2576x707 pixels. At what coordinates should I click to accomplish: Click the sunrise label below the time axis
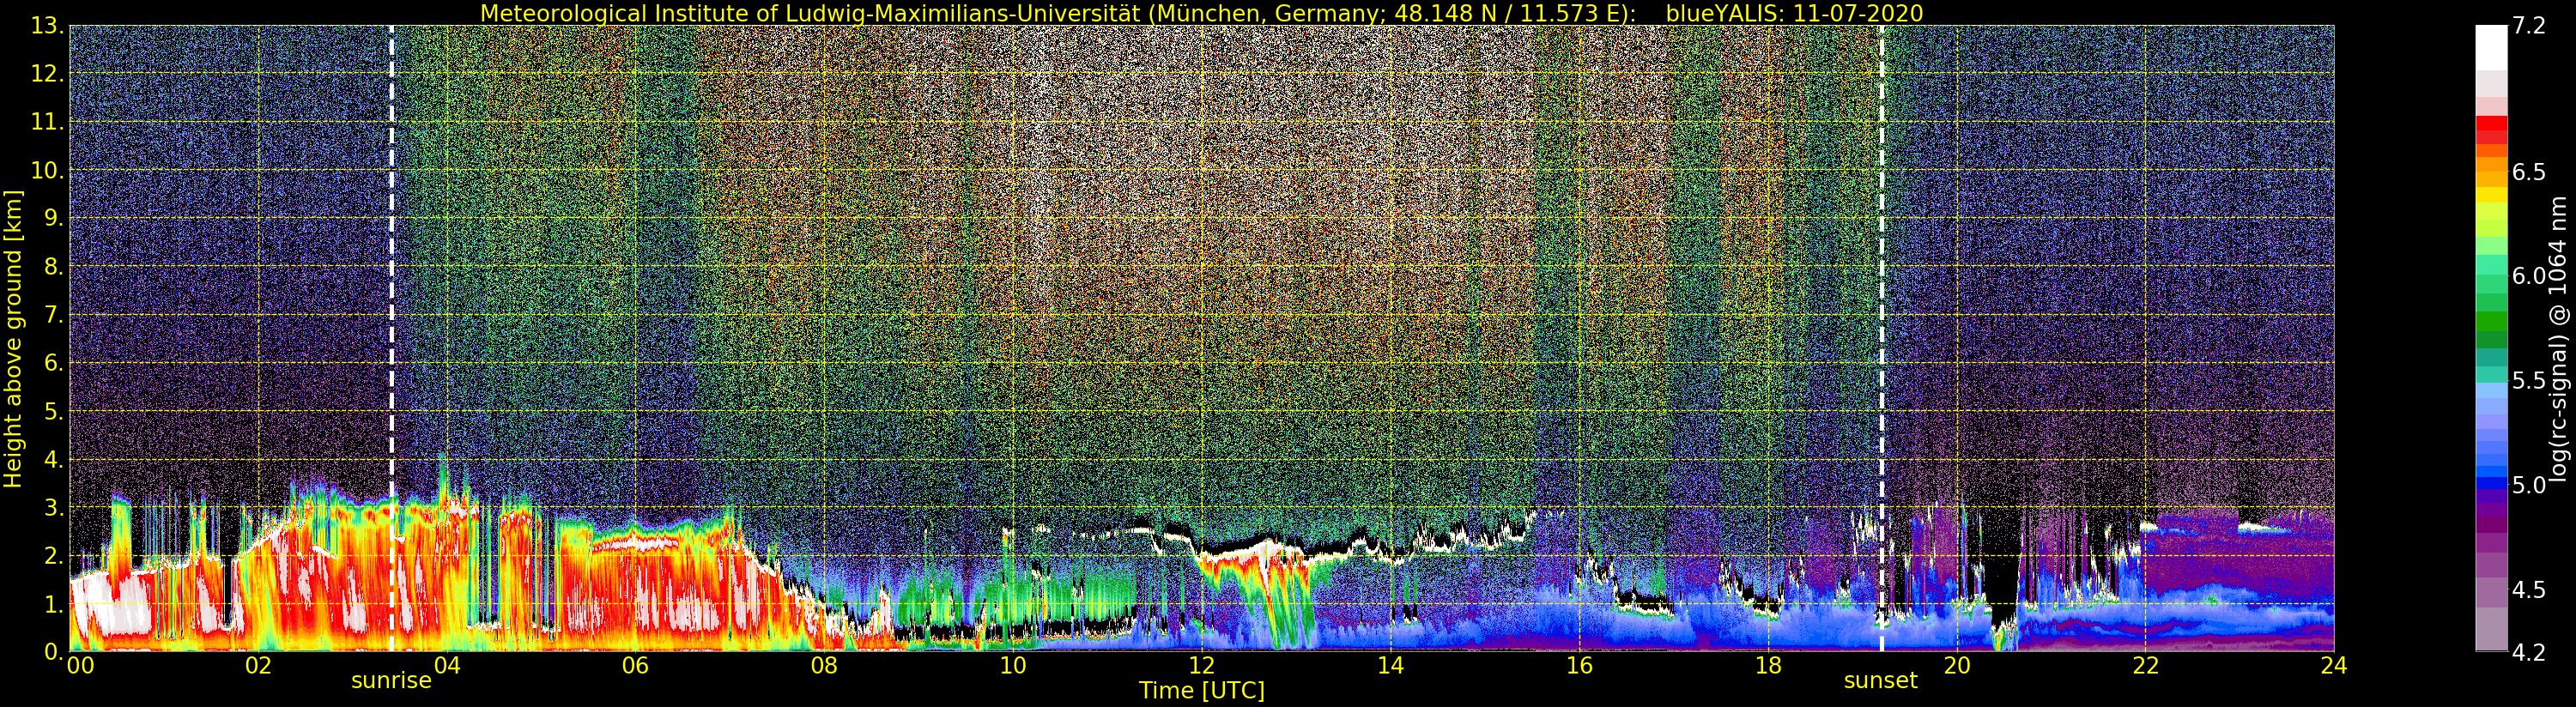pyautogui.click(x=391, y=681)
